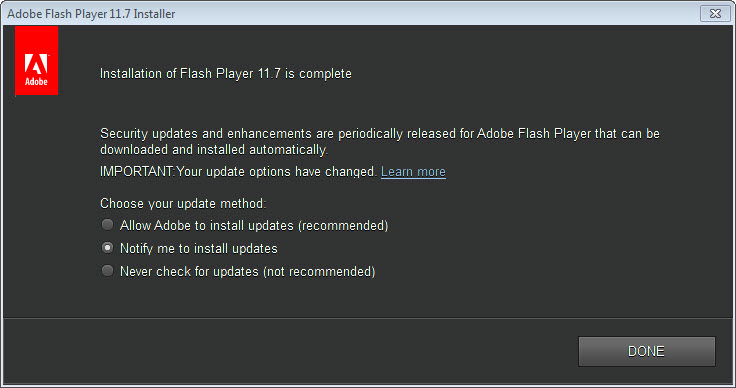Click the Allow Adobe to install updates label text
Image resolution: width=736 pixels, height=388 pixels.
pos(254,226)
